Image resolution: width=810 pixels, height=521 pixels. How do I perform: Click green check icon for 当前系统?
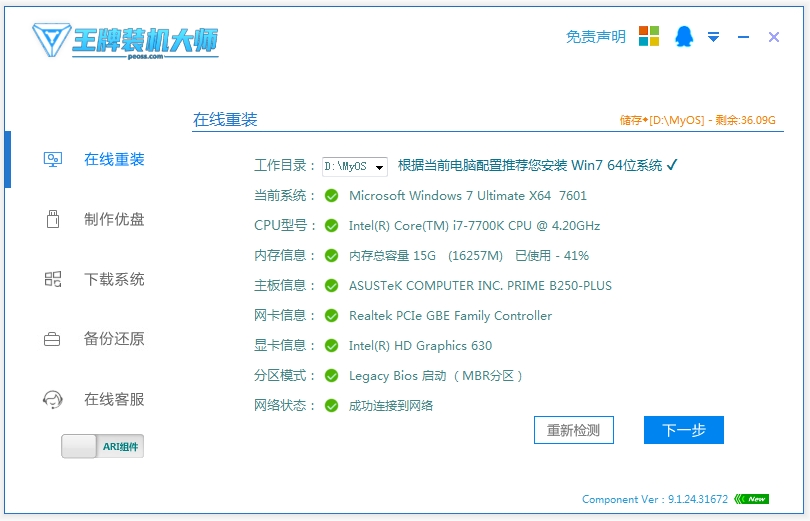[x=332, y=196]
